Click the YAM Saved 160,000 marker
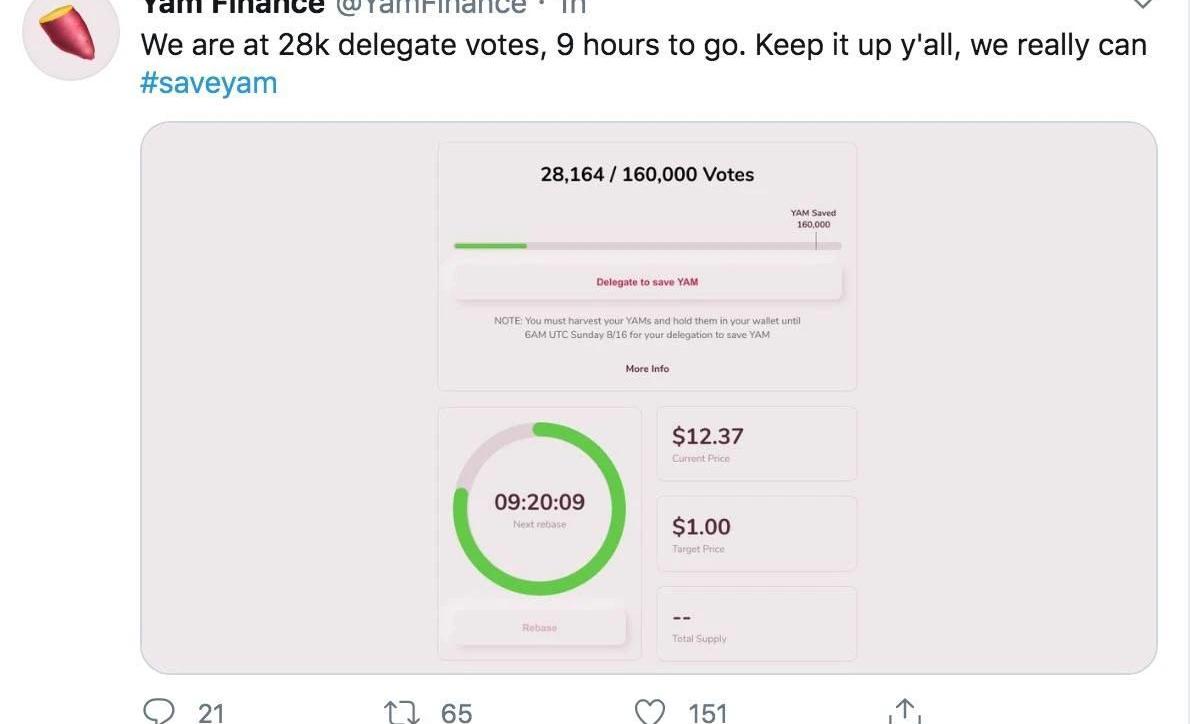 [813, 219]
